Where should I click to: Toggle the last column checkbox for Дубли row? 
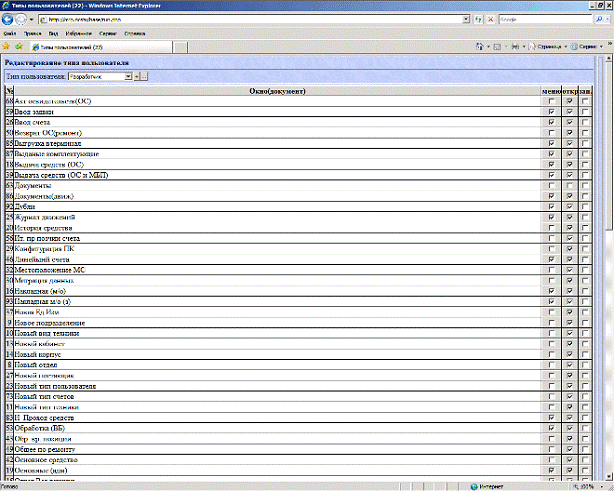[x=585, y=206]
